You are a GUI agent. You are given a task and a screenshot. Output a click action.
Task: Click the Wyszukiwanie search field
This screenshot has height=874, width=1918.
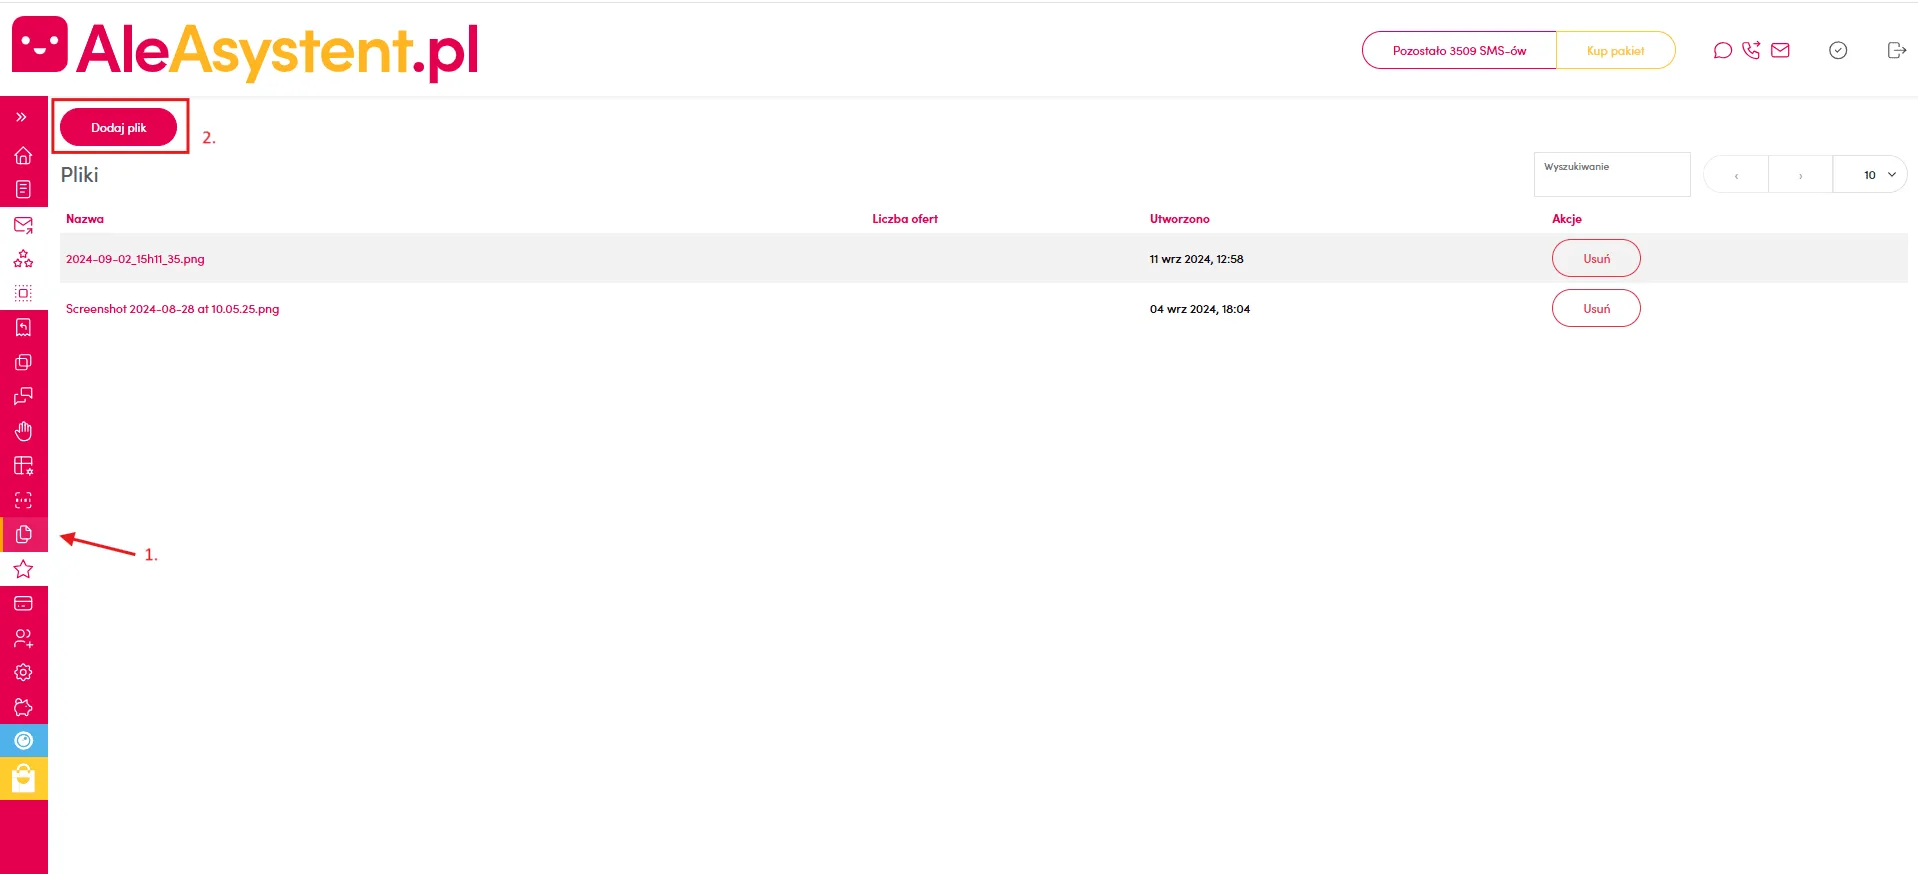point(1611,177)
